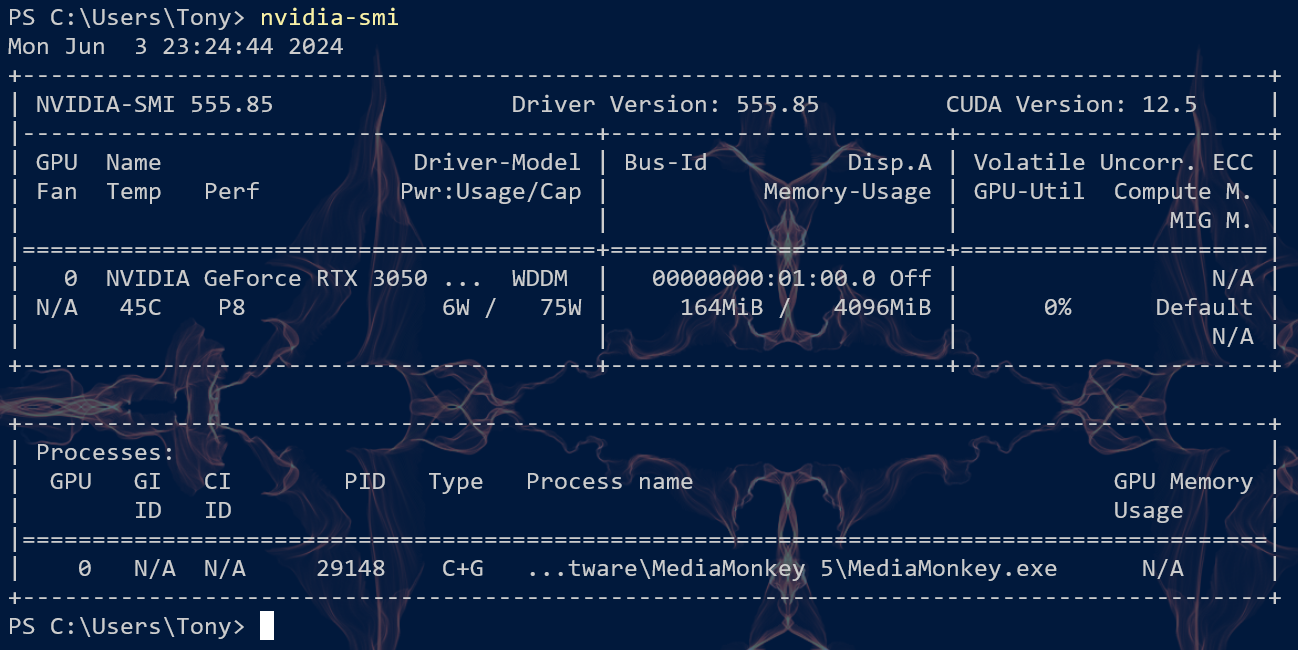Click the Driver Version 555.85 text
This screenshot has height=650, width=1298.
pyautogui.click(x=665, y=105)
